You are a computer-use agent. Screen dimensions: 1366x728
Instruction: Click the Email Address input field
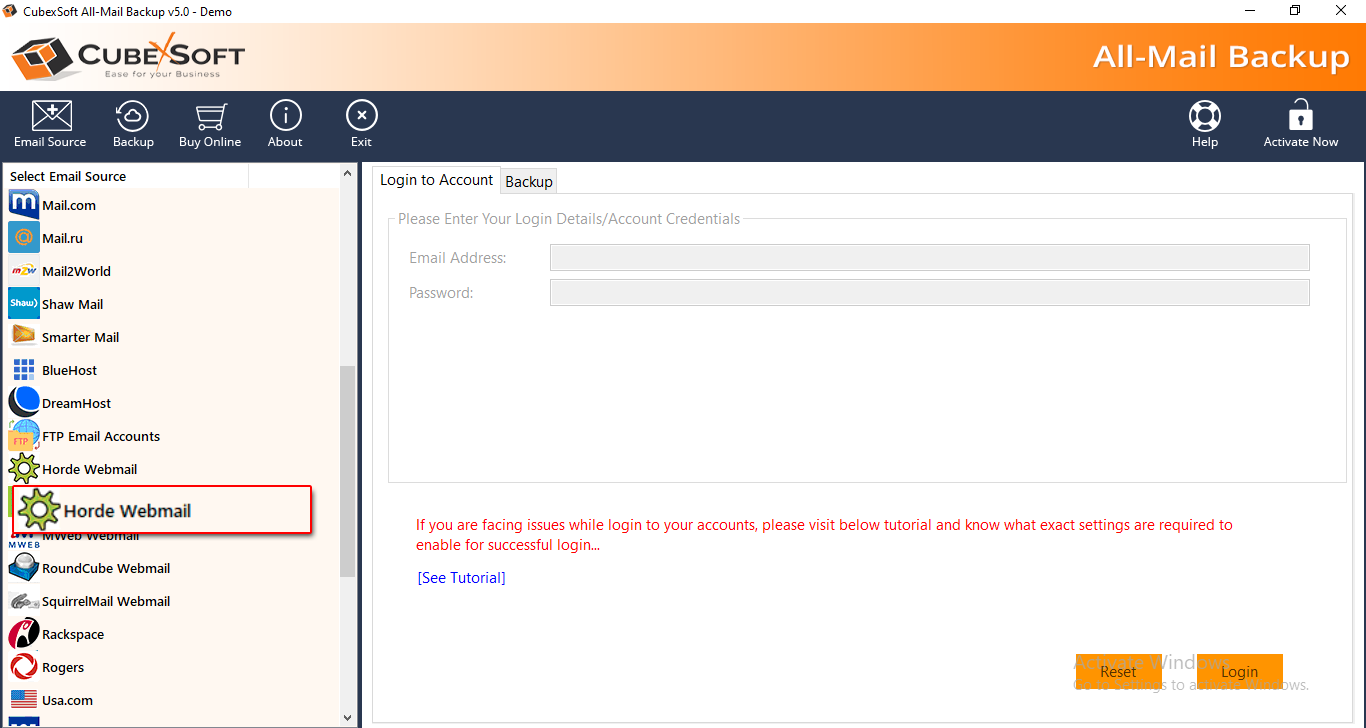click(x=929, y=258)
